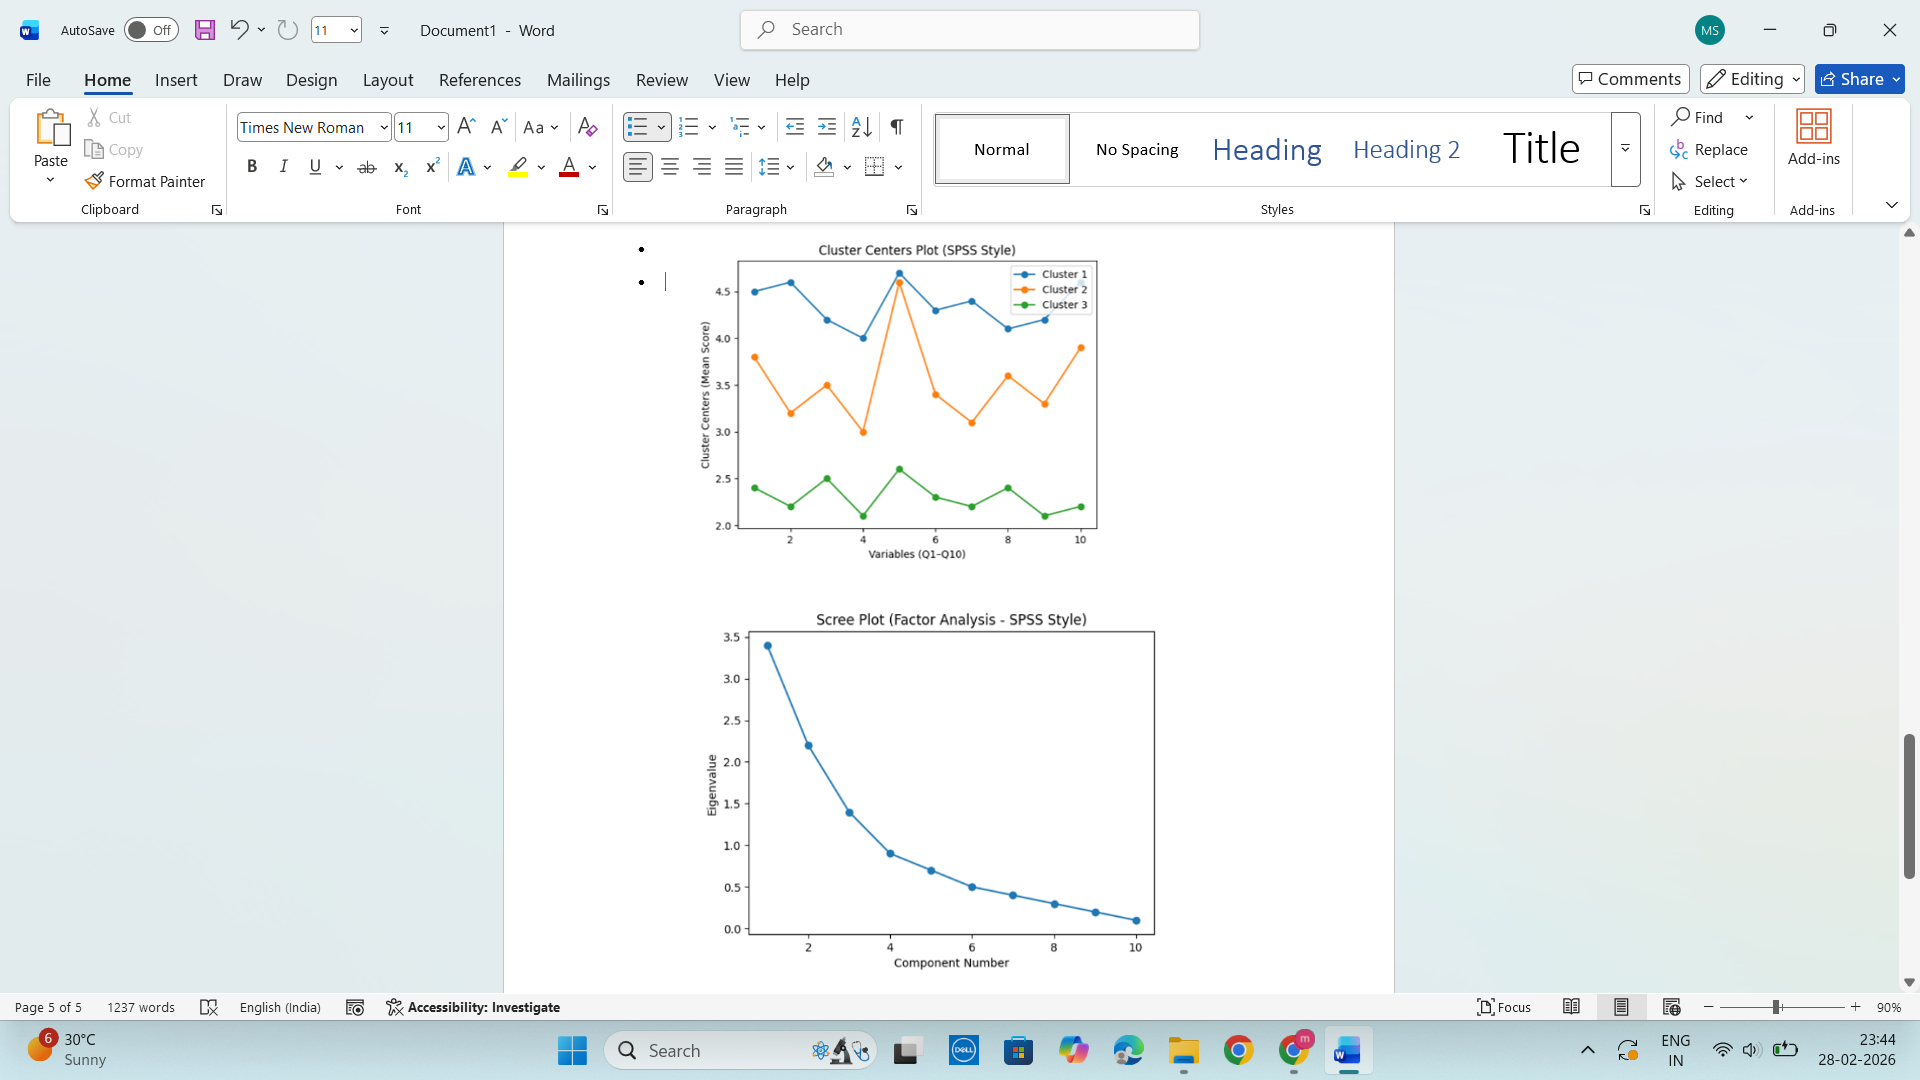Open the References tab

(x=479, y=80)
